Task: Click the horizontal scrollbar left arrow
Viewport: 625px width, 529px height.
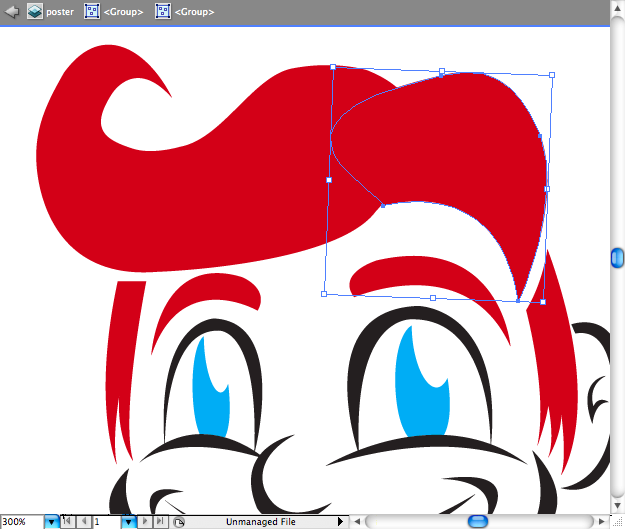Action: [x=357, y=521]
